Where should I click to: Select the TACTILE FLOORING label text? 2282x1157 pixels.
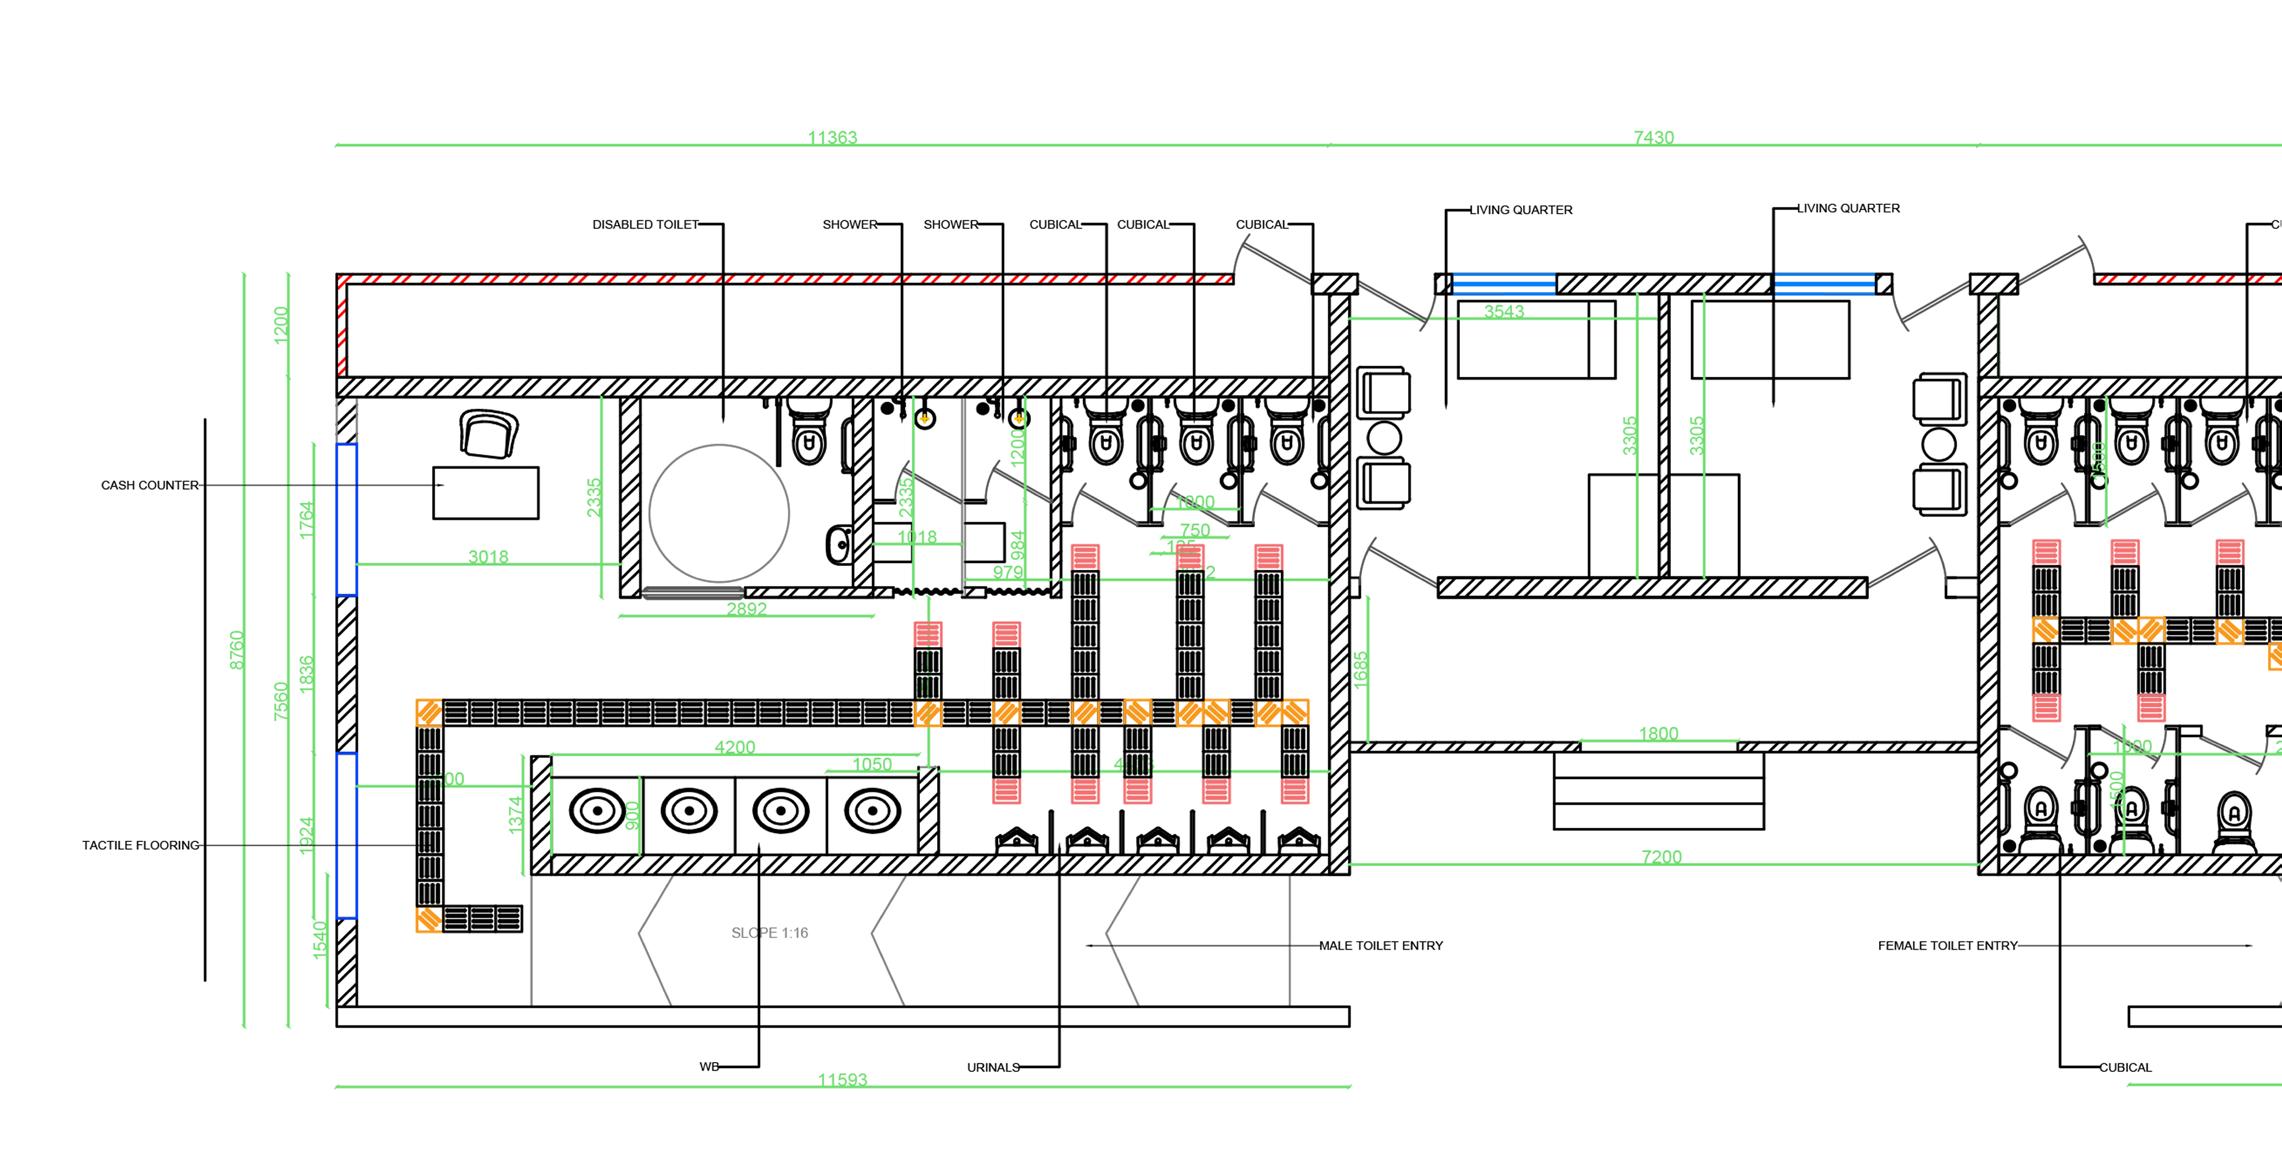pyautogui.click(x=141, y=845)
